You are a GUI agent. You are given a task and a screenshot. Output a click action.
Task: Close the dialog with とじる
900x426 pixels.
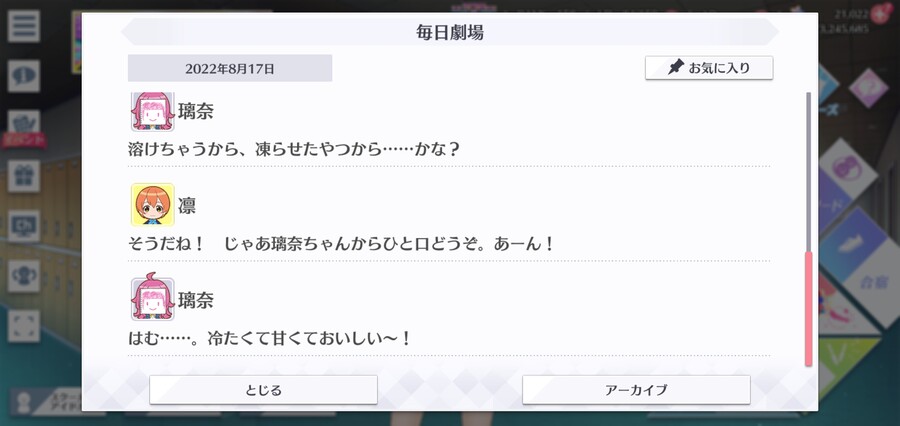263,390
